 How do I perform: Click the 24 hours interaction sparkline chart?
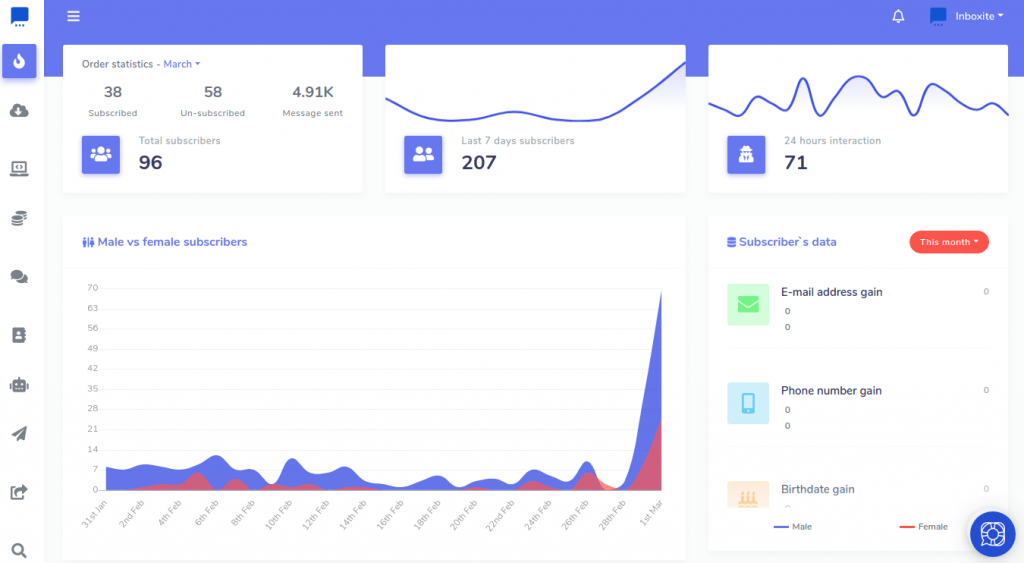[858, 96]
